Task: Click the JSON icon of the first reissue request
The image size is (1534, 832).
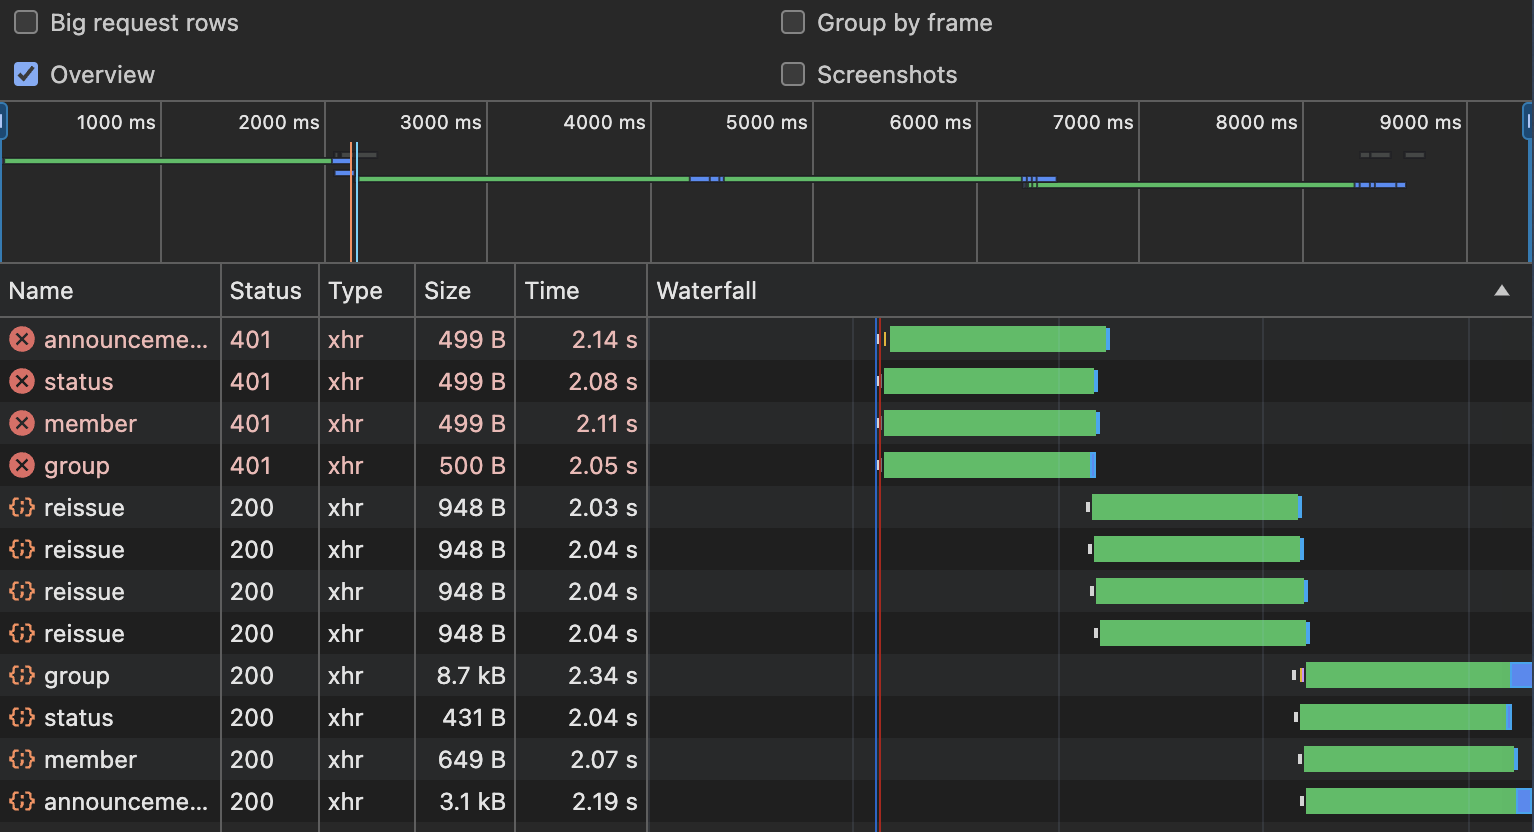Action: (22, 508)
